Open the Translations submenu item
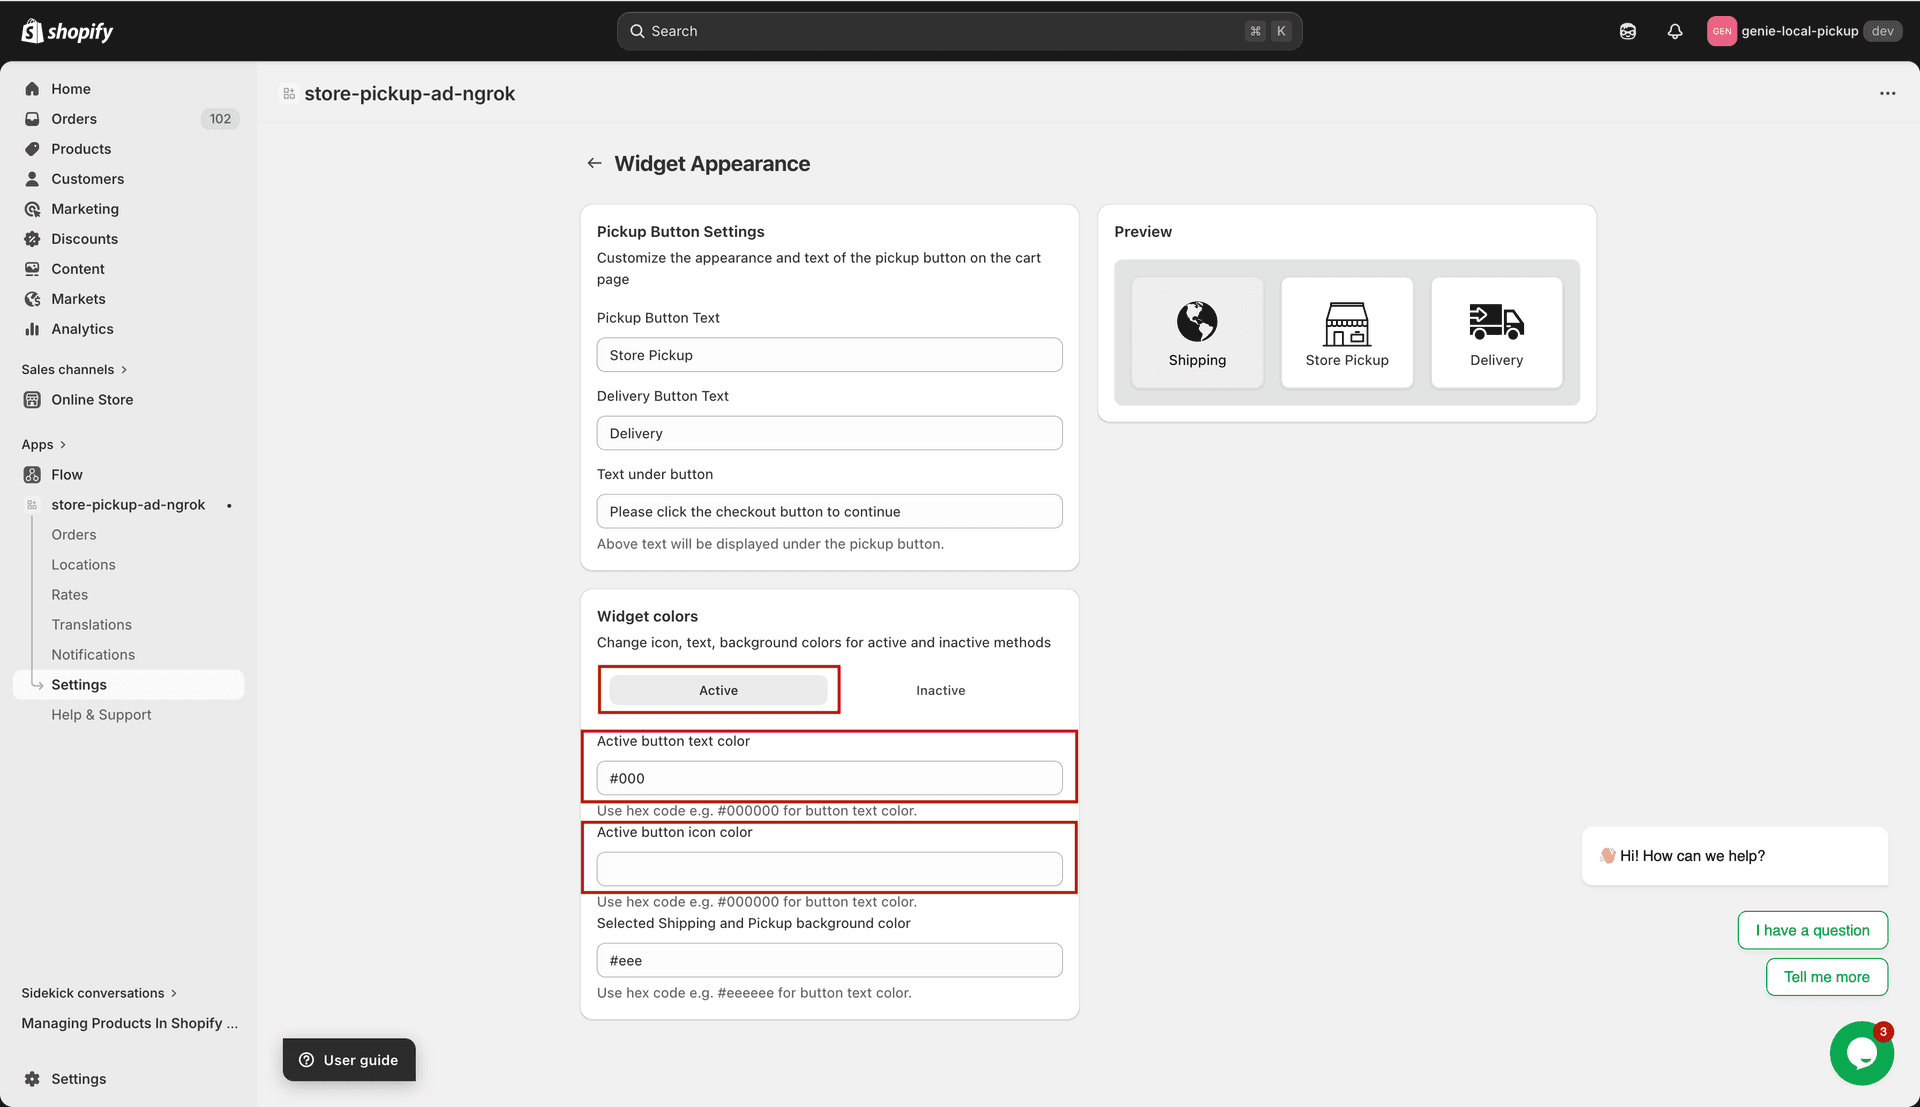This screenshot has height=1107, width=1920. [92, 624]
